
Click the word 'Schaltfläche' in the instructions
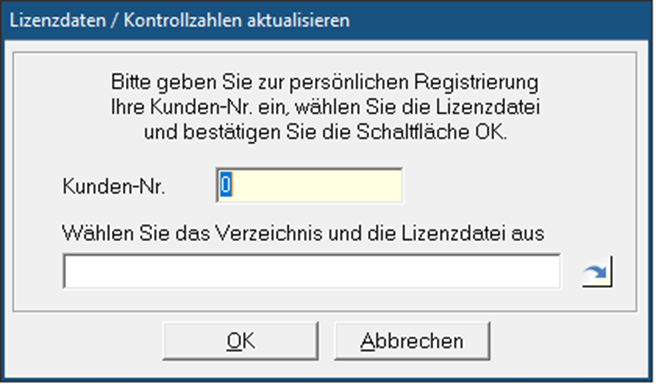413,132
